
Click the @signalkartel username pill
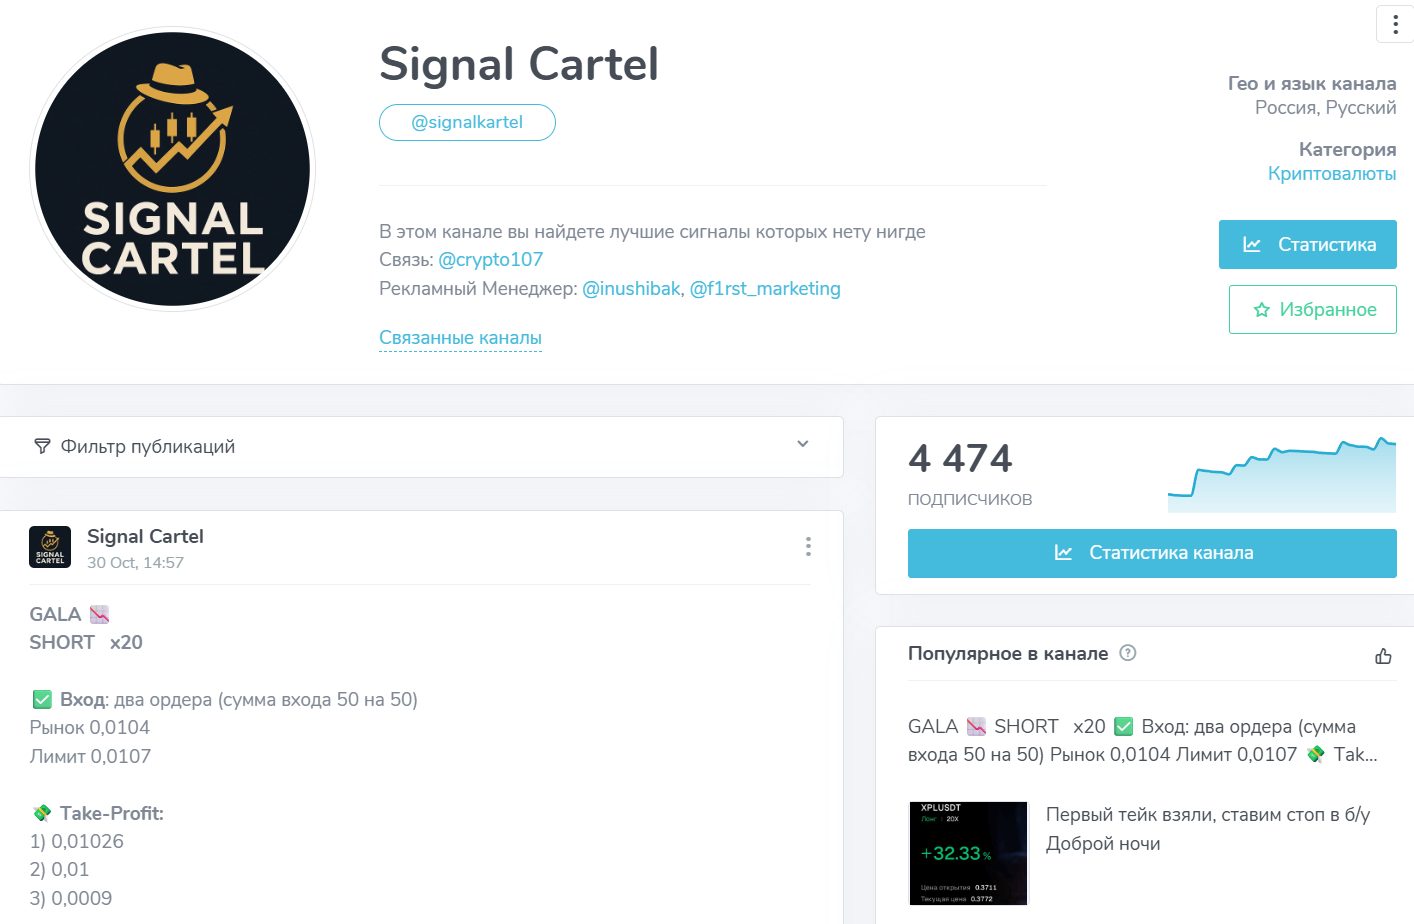point(467,122)
